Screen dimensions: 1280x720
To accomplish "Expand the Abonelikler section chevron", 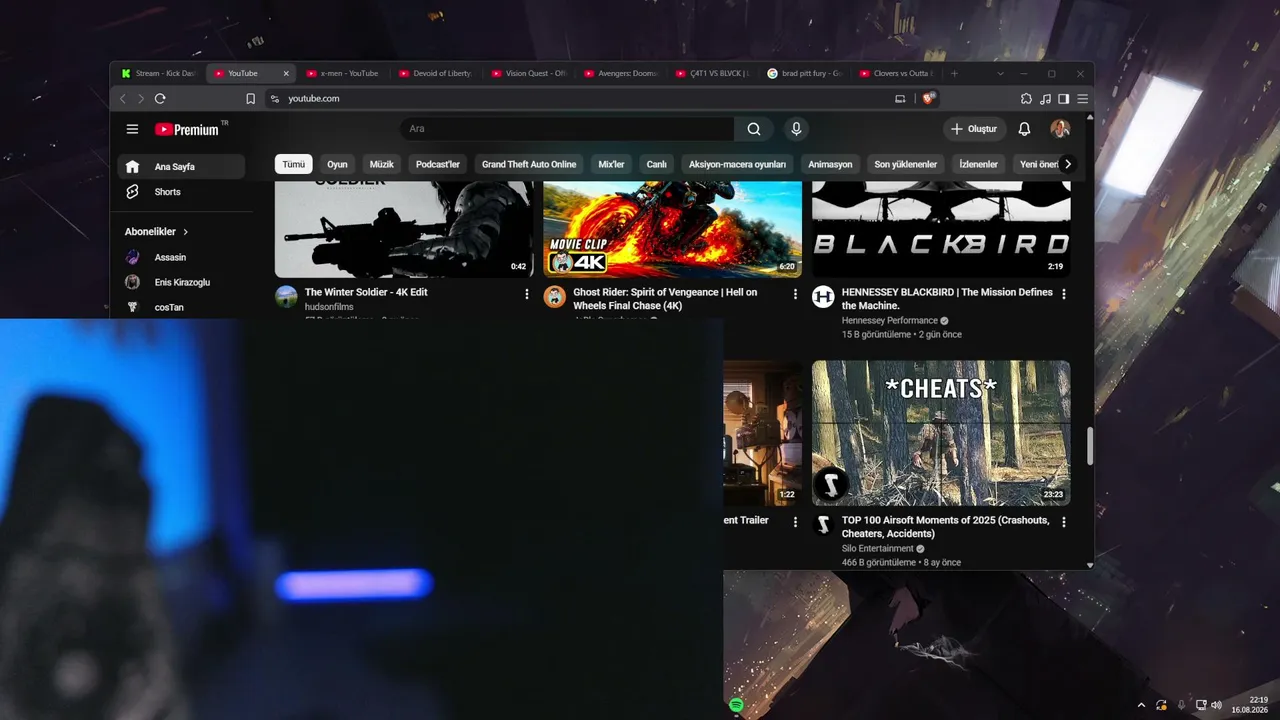I will pos(185,232).
